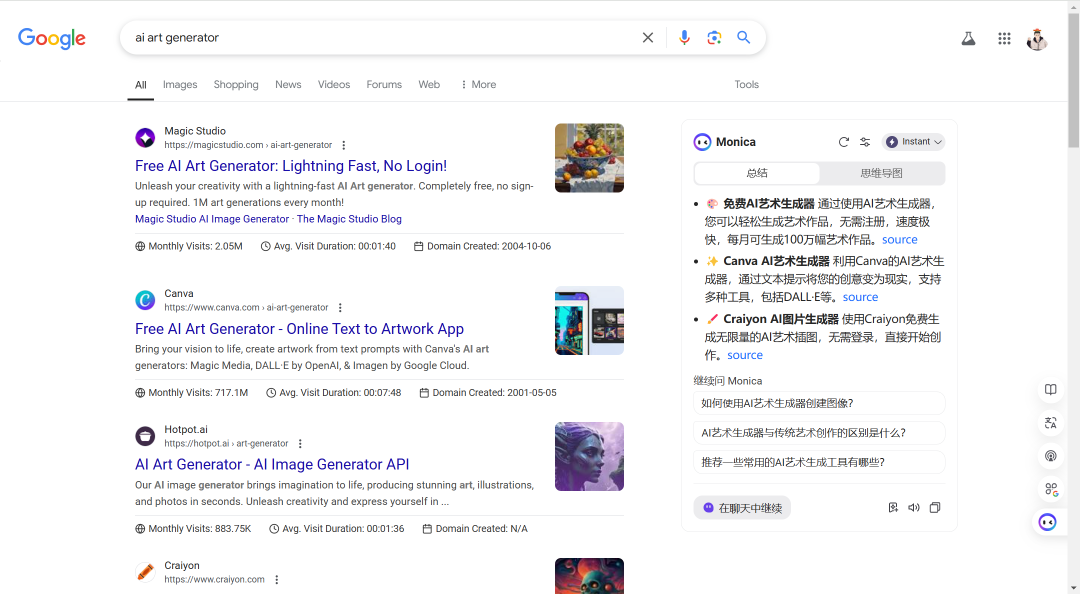Open Canva result thumbnail image
Screen dimensions: 1080x594
[589, 320]
